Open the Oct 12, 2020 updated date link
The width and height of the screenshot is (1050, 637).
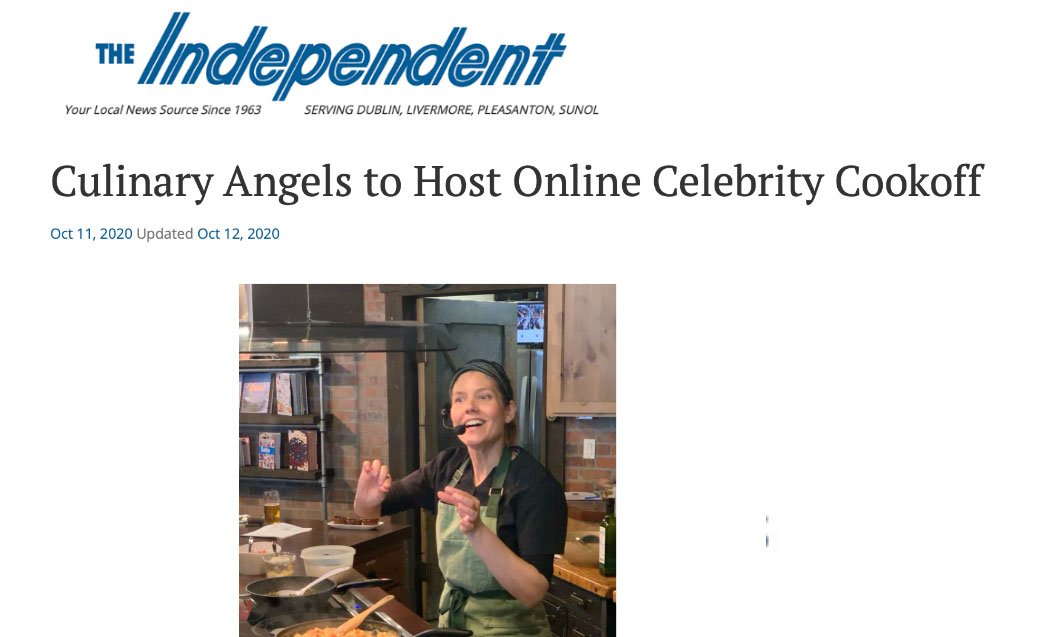tap(238, 234)
